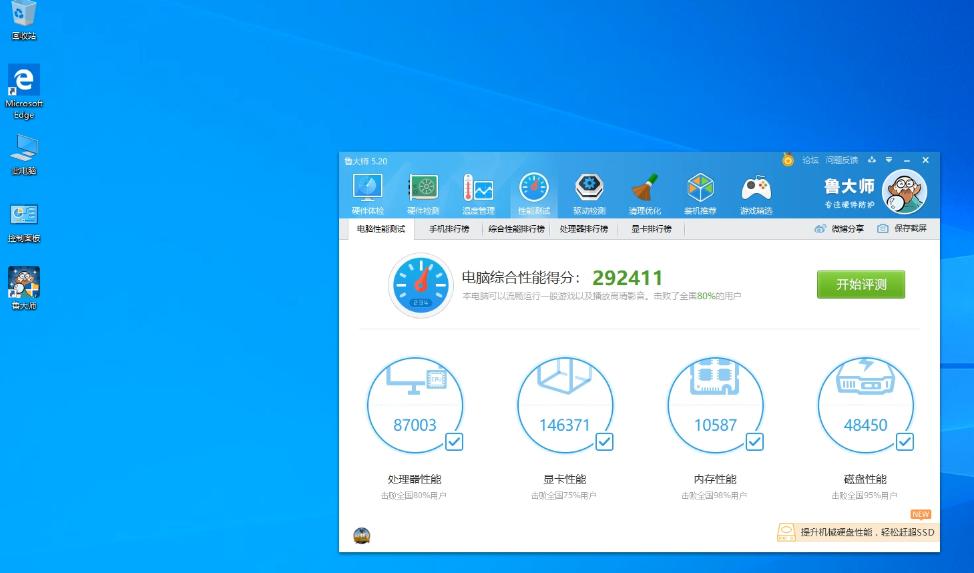
Task: Click 微博分享 share button
Action: click(839, 229)
